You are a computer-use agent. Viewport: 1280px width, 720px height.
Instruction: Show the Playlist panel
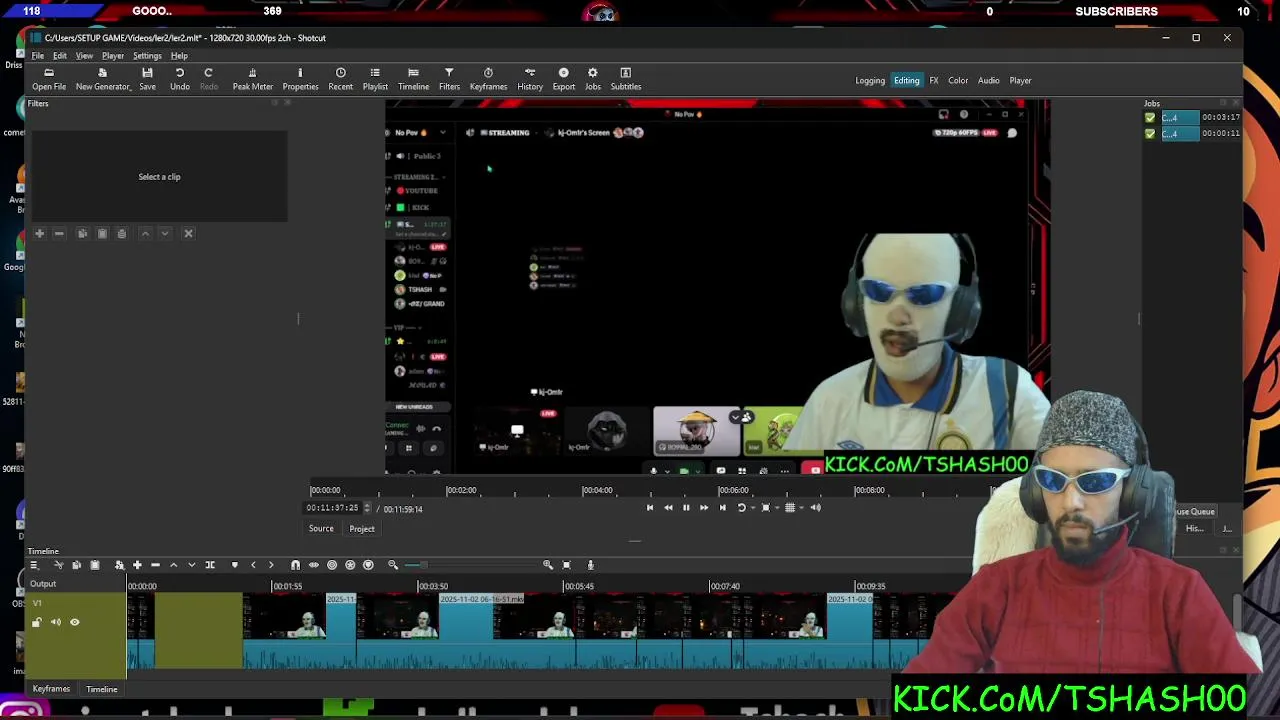(x=375, y=79)
